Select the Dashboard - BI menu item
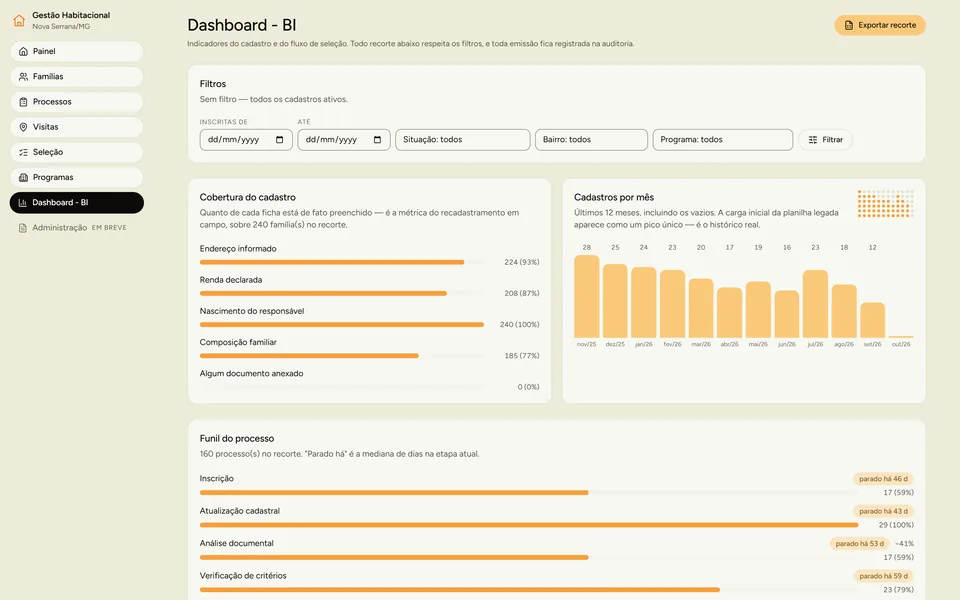The image size is (960, 600). point(77,203)
